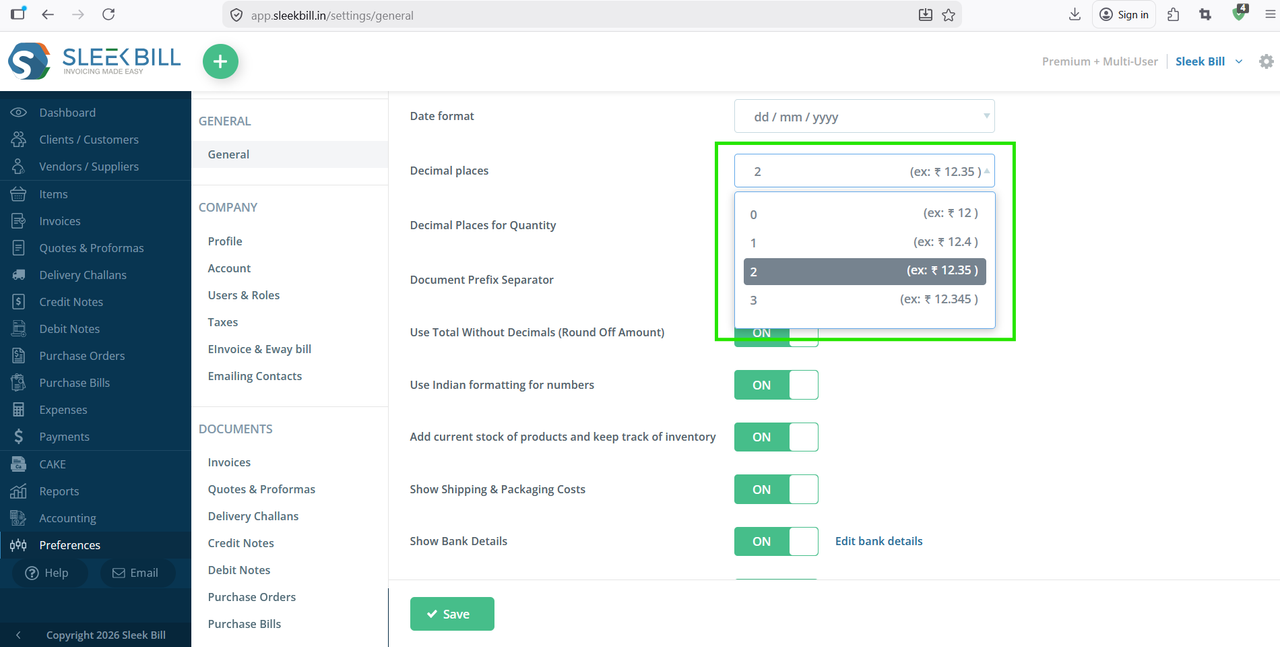
Task: Open Emailing Contacts settings
Action: pyautogui.click(x=255, y=376)
